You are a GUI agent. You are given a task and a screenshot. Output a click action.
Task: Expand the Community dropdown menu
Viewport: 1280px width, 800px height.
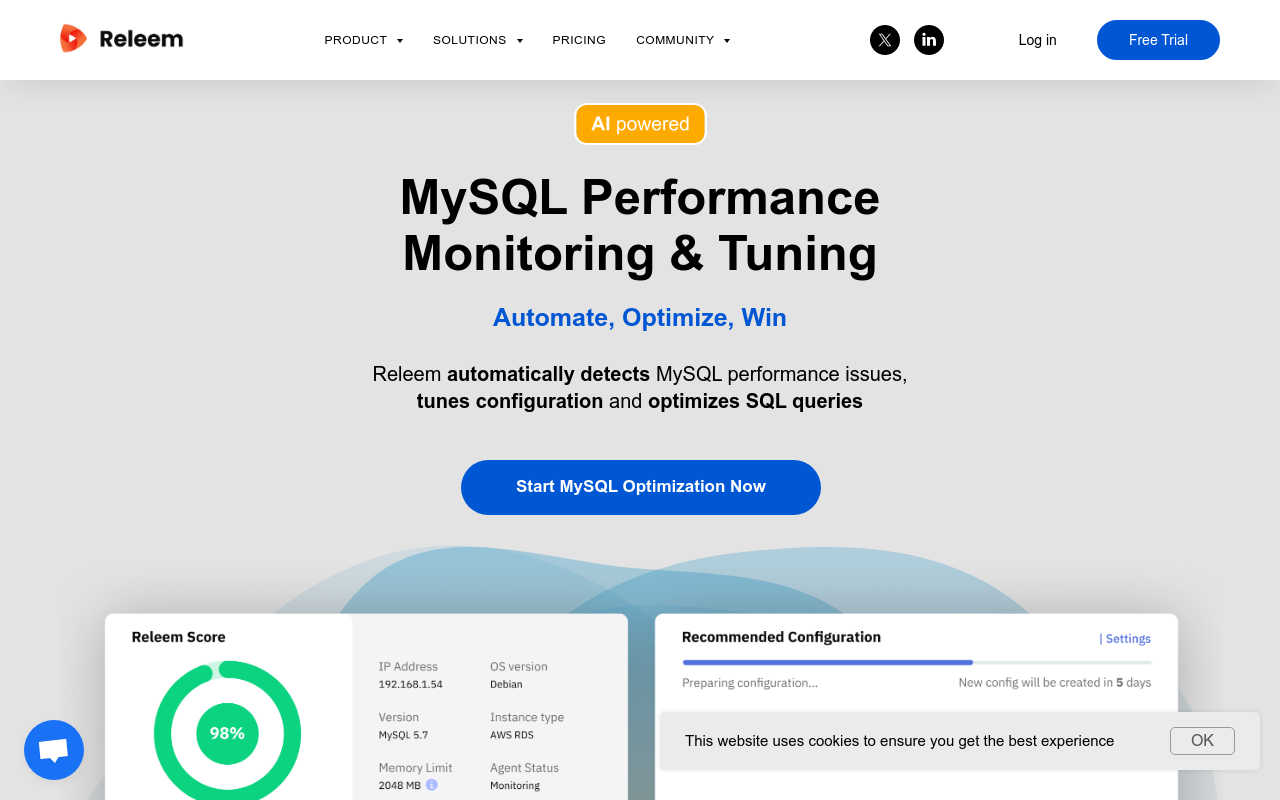pyautogui.click(x=683, y=40)
